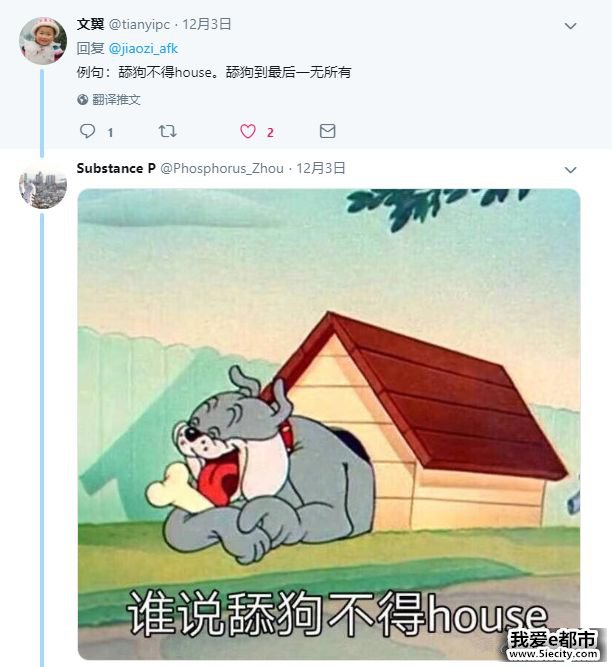Click the globe icon beside 翻译推文
612x667 pixels.
coord(83,100)
